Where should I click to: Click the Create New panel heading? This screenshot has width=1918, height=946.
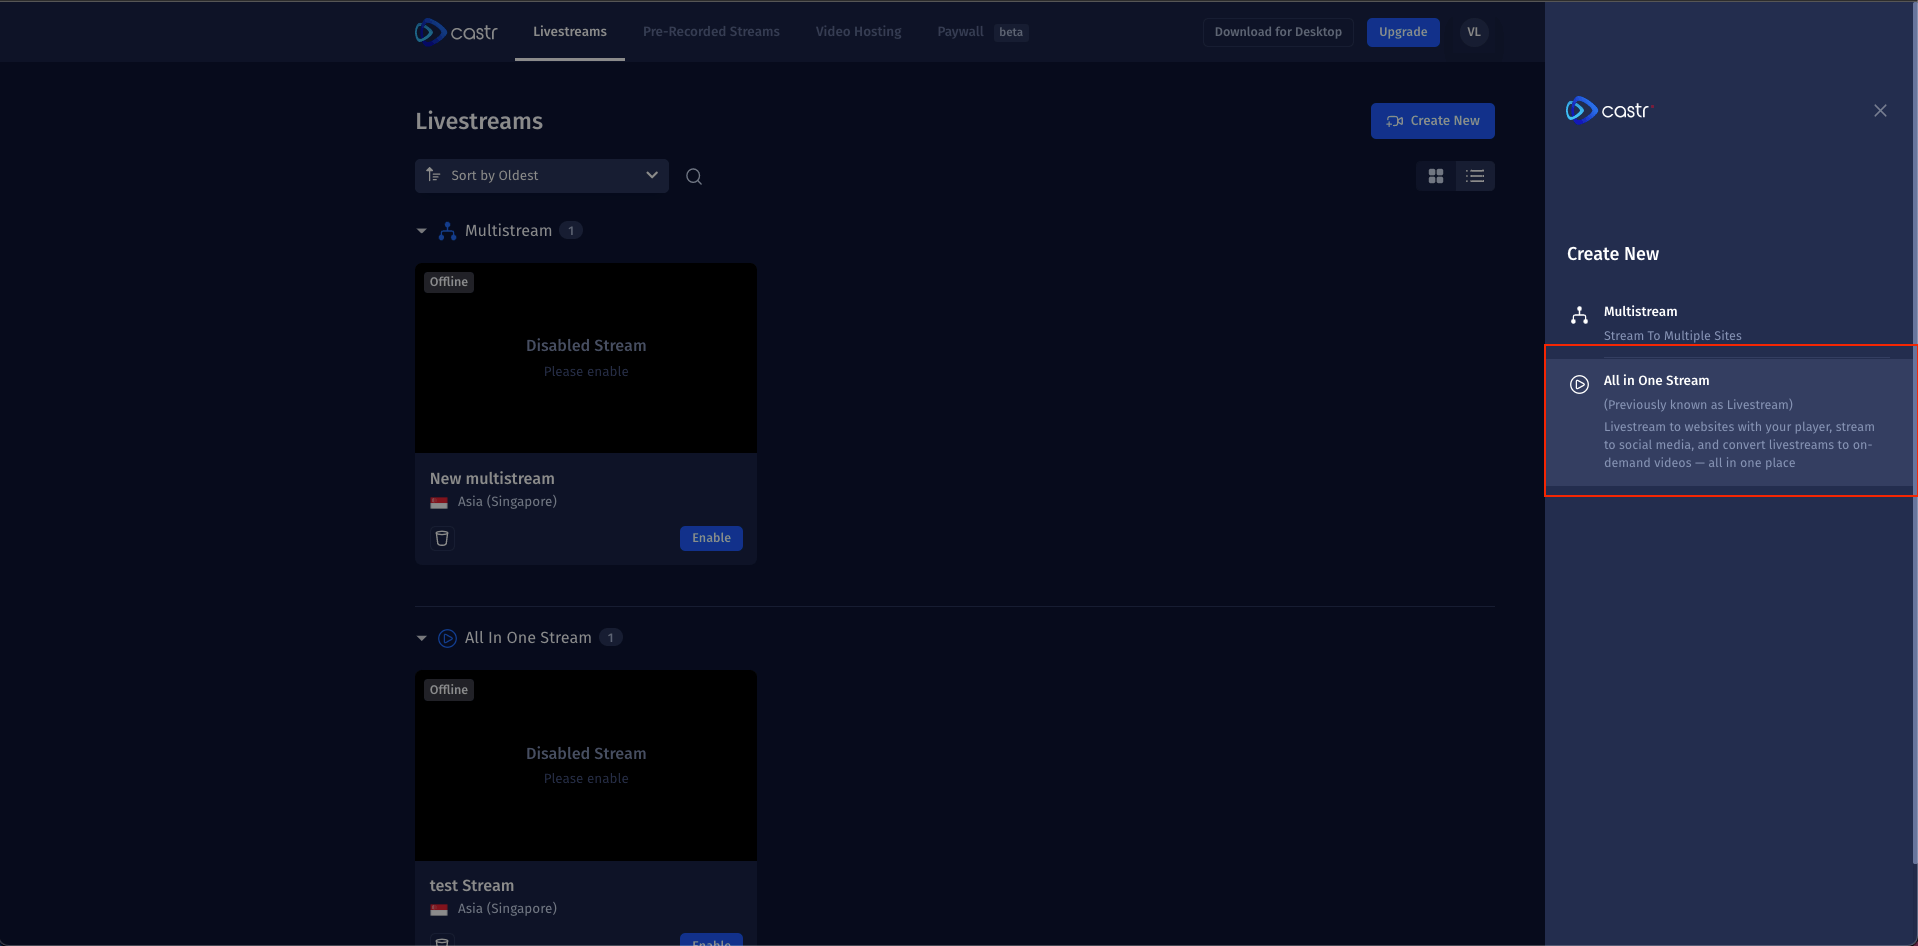(x=1613, y=254)
